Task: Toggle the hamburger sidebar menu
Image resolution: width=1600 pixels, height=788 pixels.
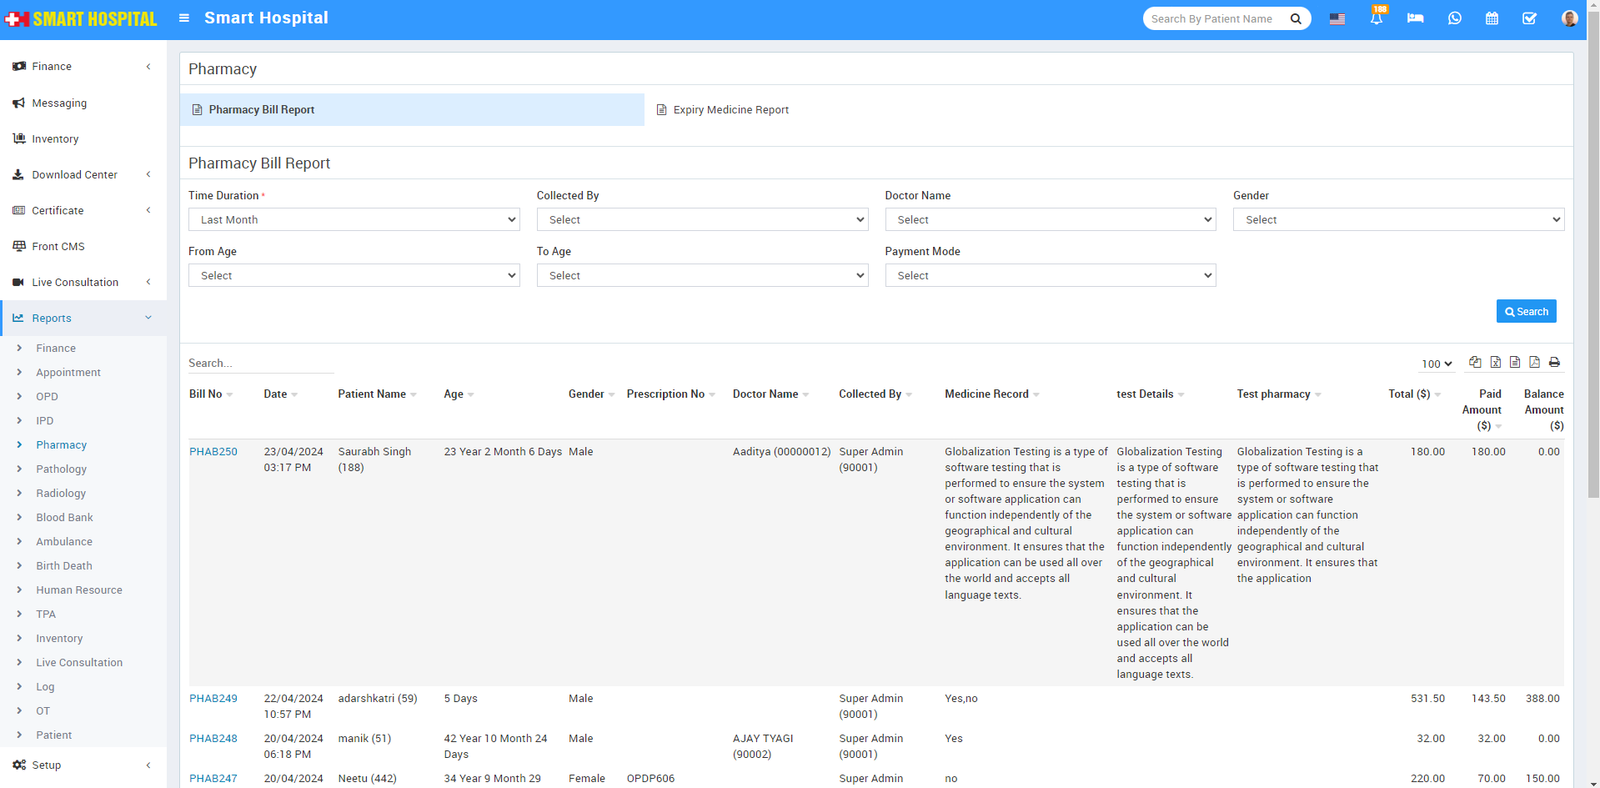Action: coord(184,18)
